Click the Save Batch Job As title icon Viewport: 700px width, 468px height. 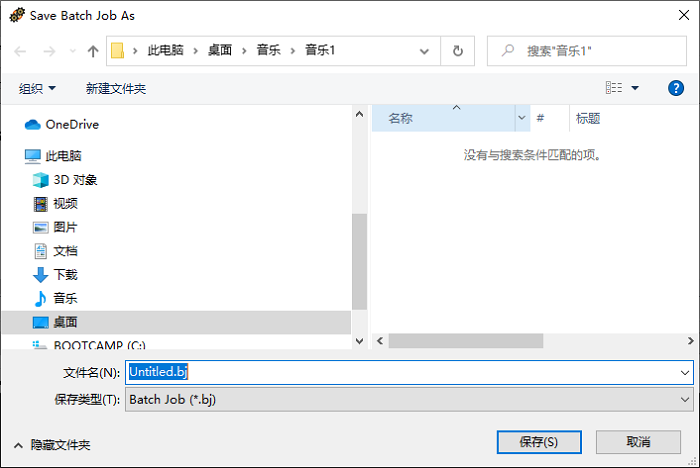[x=17, y=15]
